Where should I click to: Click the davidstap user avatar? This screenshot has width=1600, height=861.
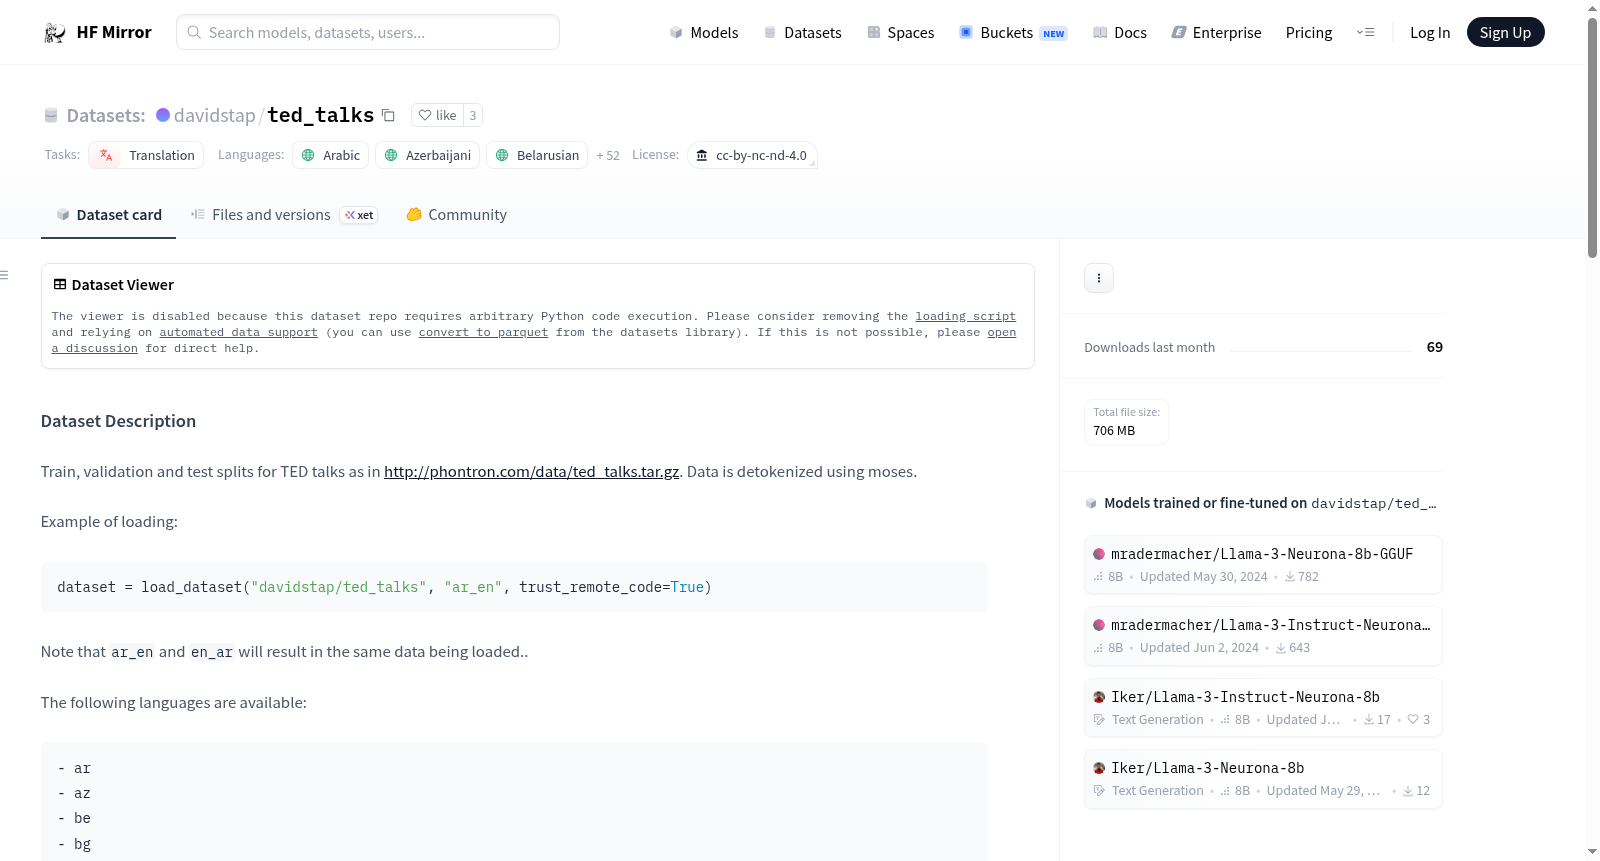[x=163, y=115]
